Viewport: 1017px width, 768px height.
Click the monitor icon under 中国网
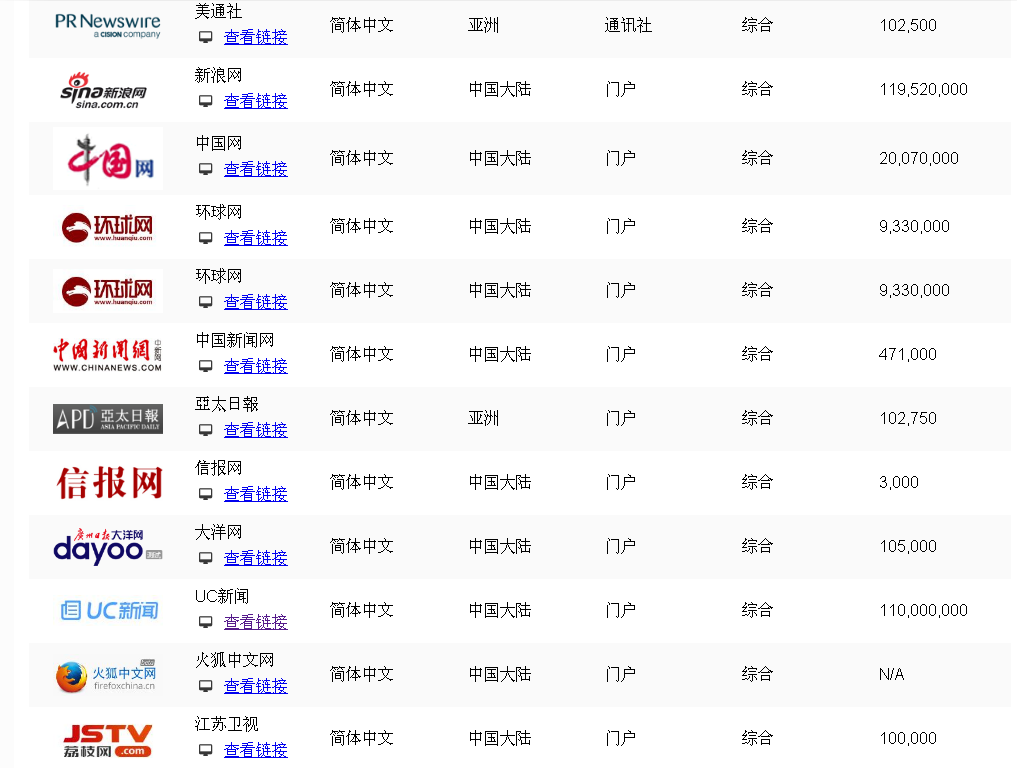coord(206,169)
